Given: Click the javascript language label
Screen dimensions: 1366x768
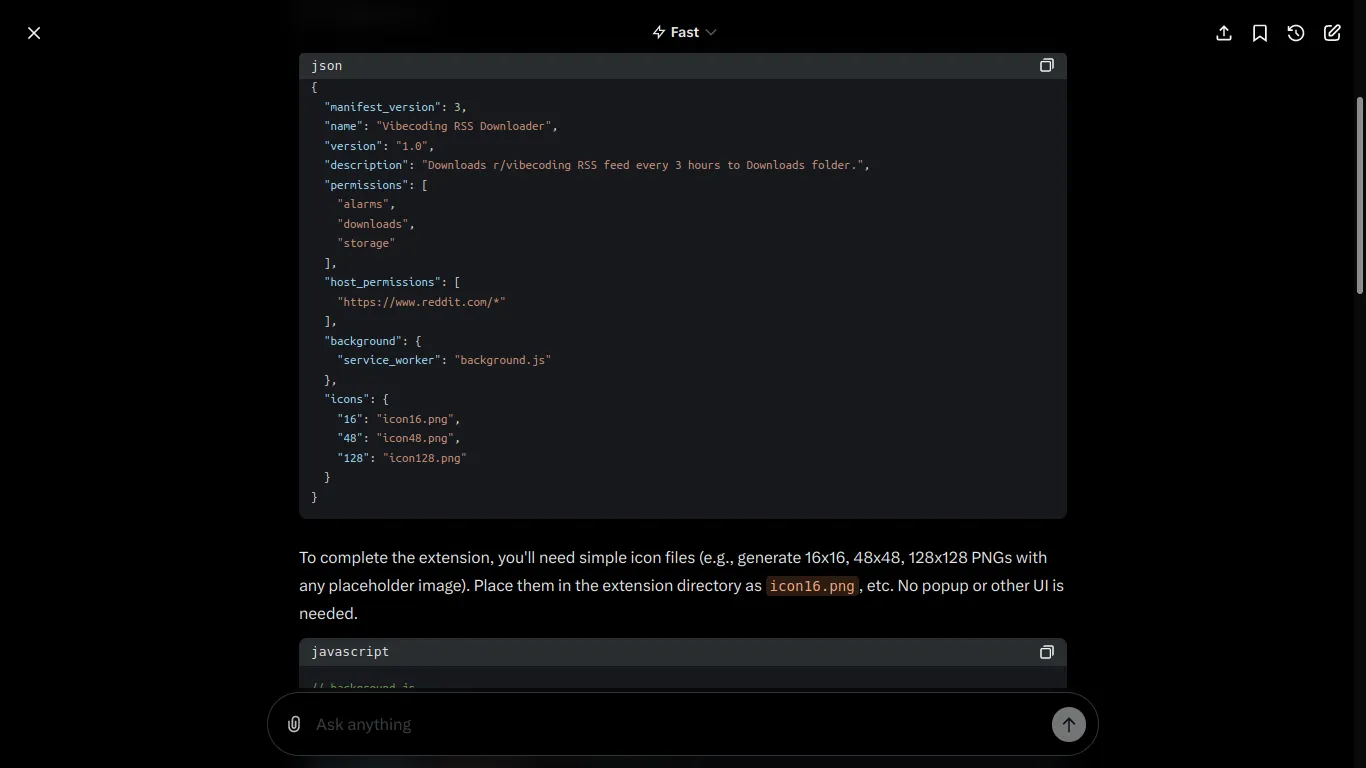Looking at the screenshot, I should point(350,652).
